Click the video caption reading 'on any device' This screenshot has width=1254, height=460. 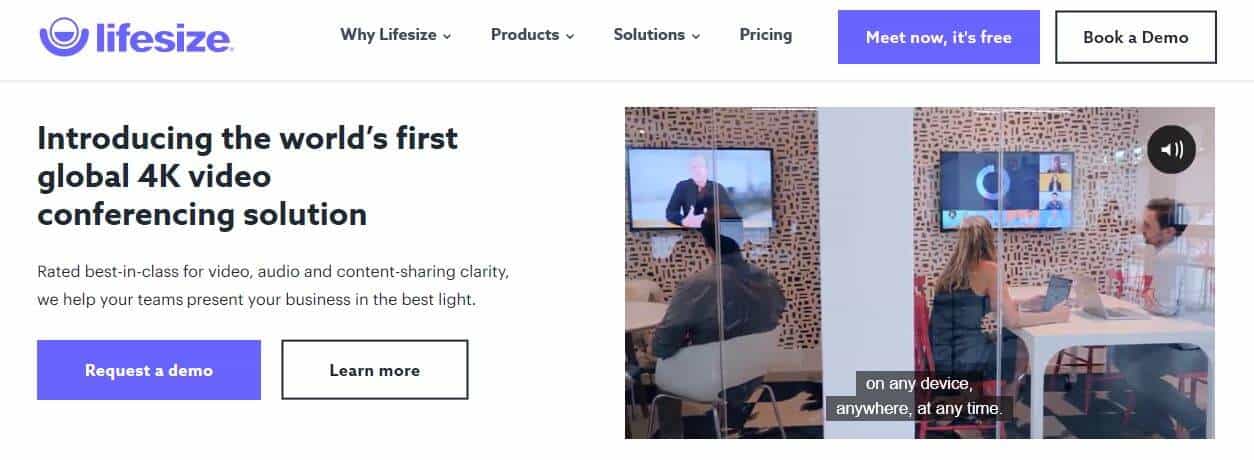918,383
